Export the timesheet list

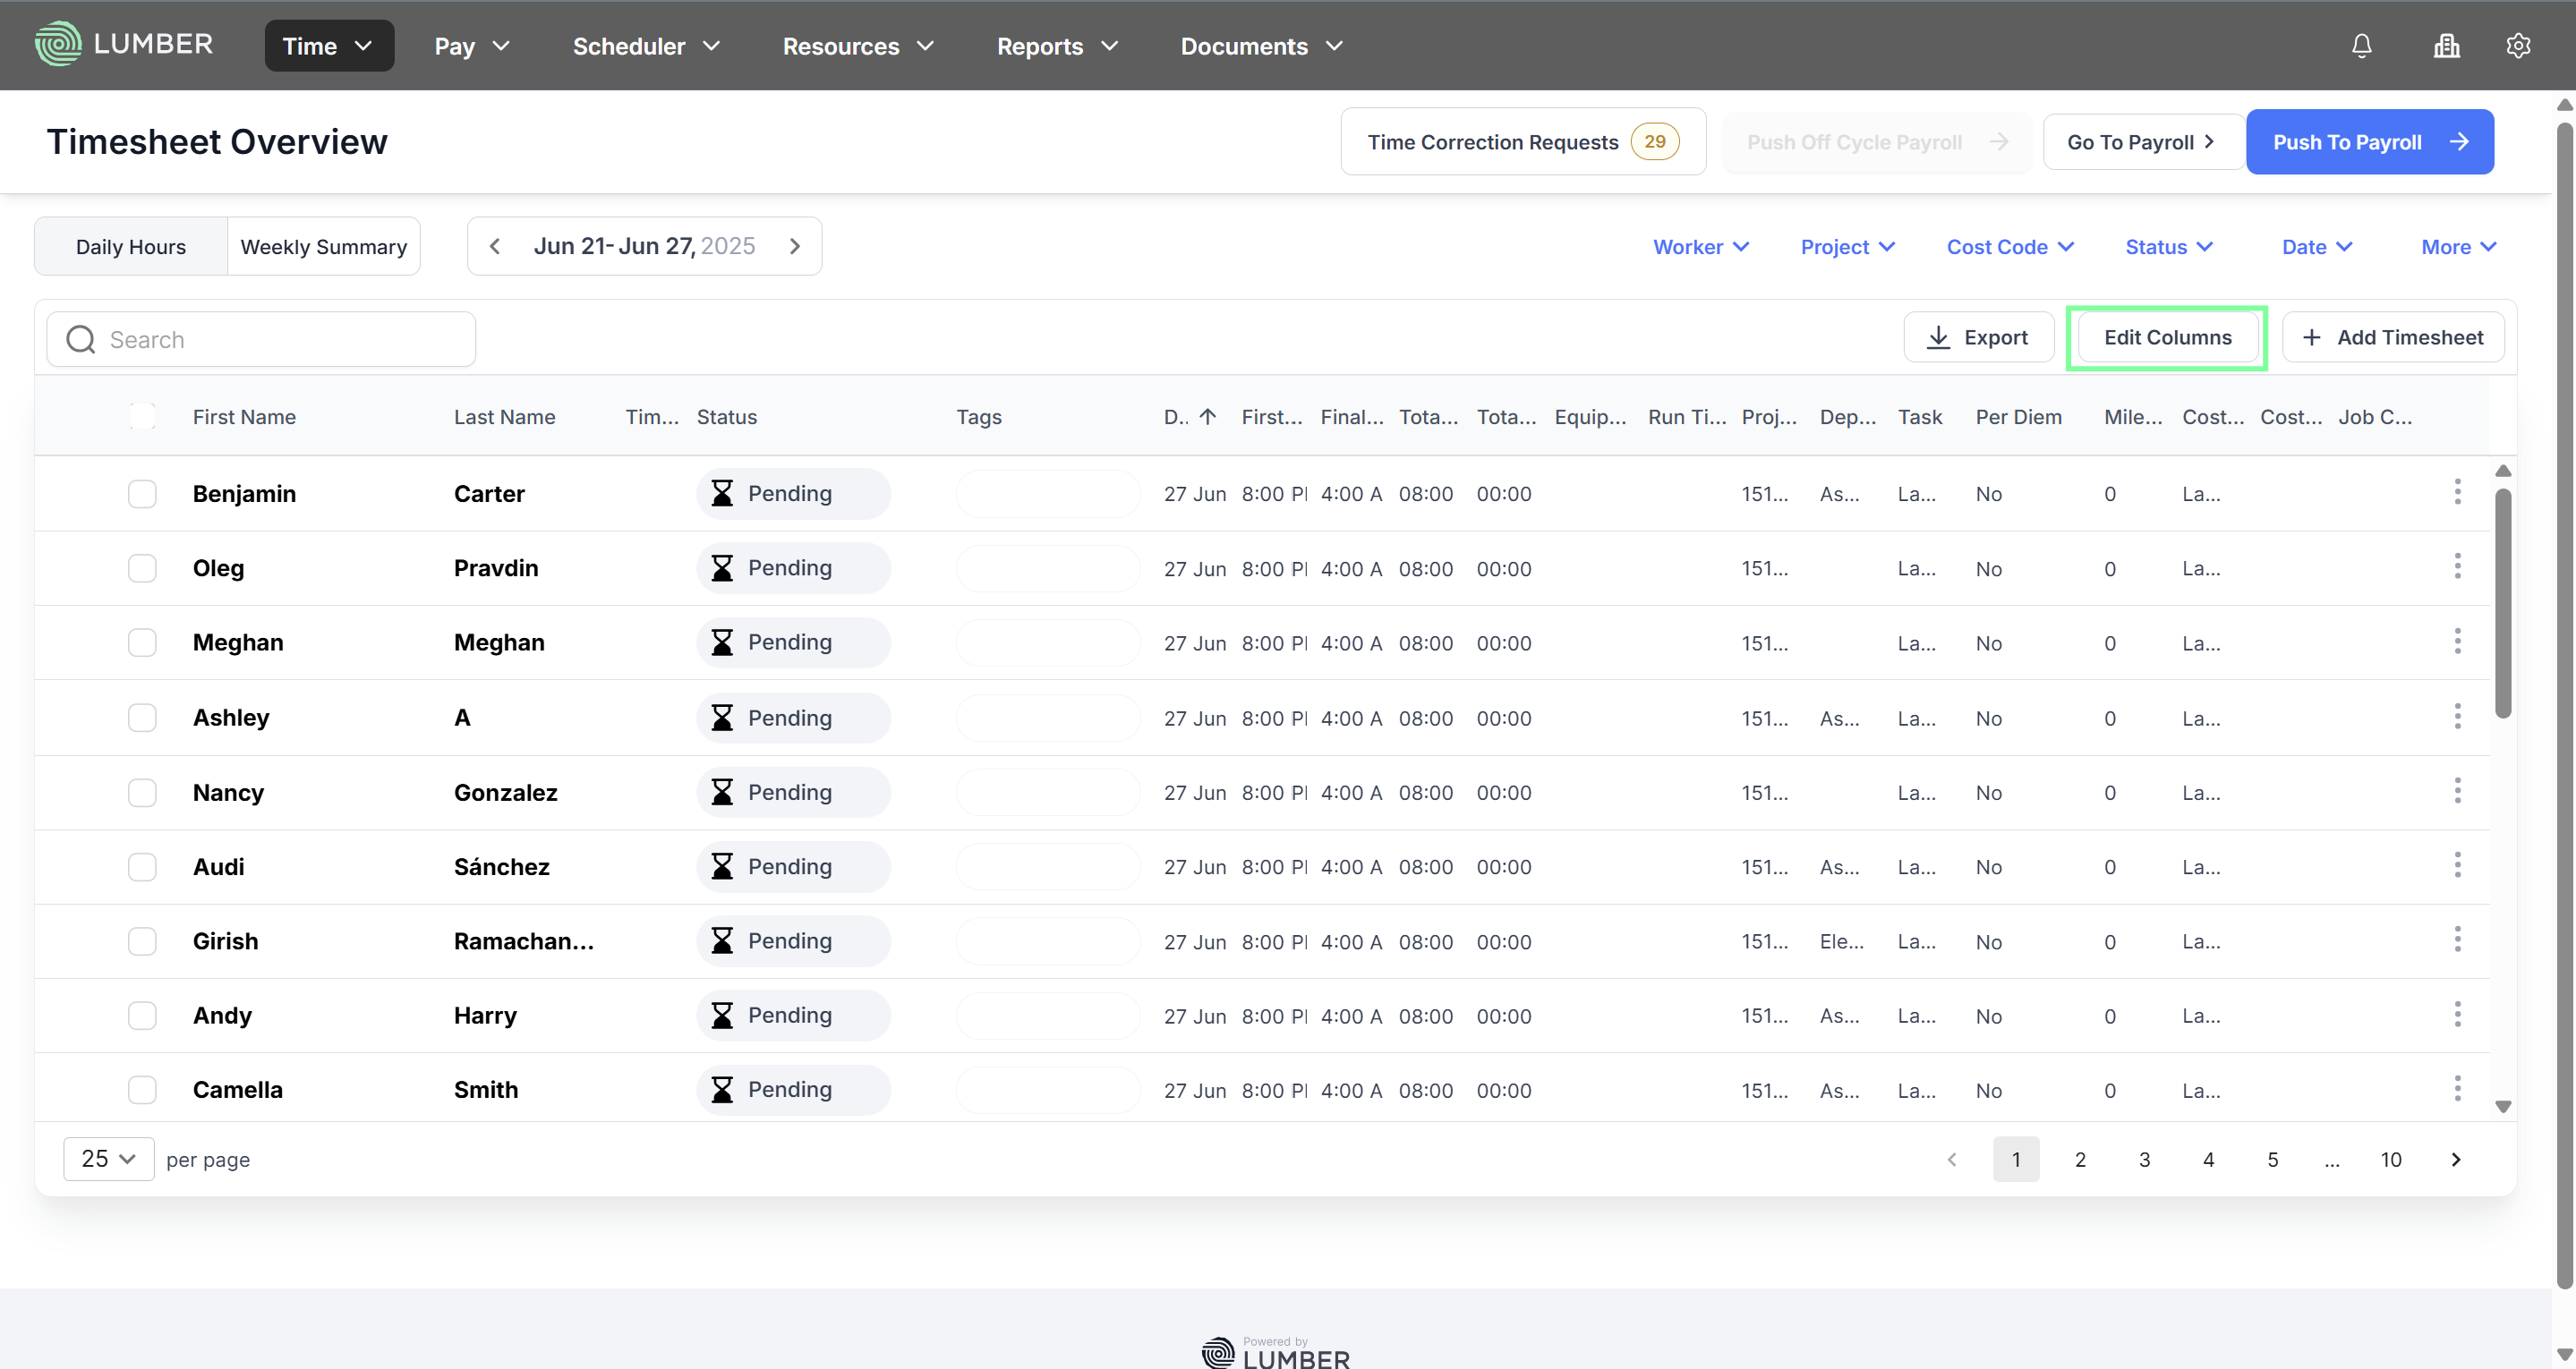tap(1978, 337)
